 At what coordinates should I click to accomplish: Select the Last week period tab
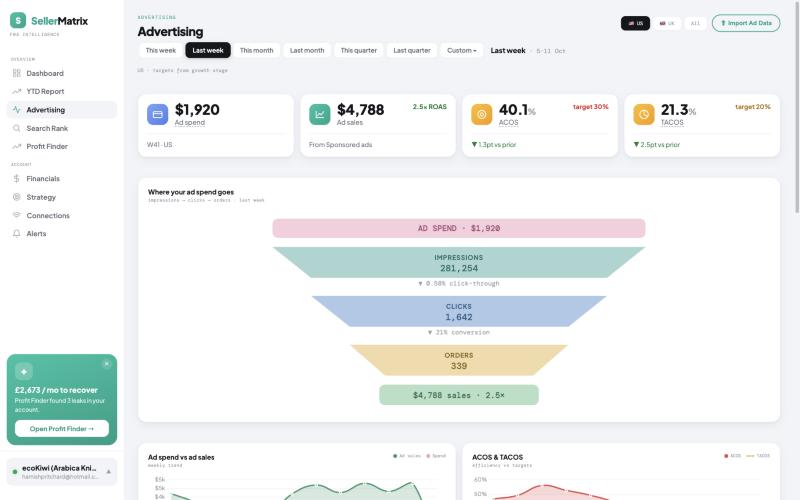[208, 51]
